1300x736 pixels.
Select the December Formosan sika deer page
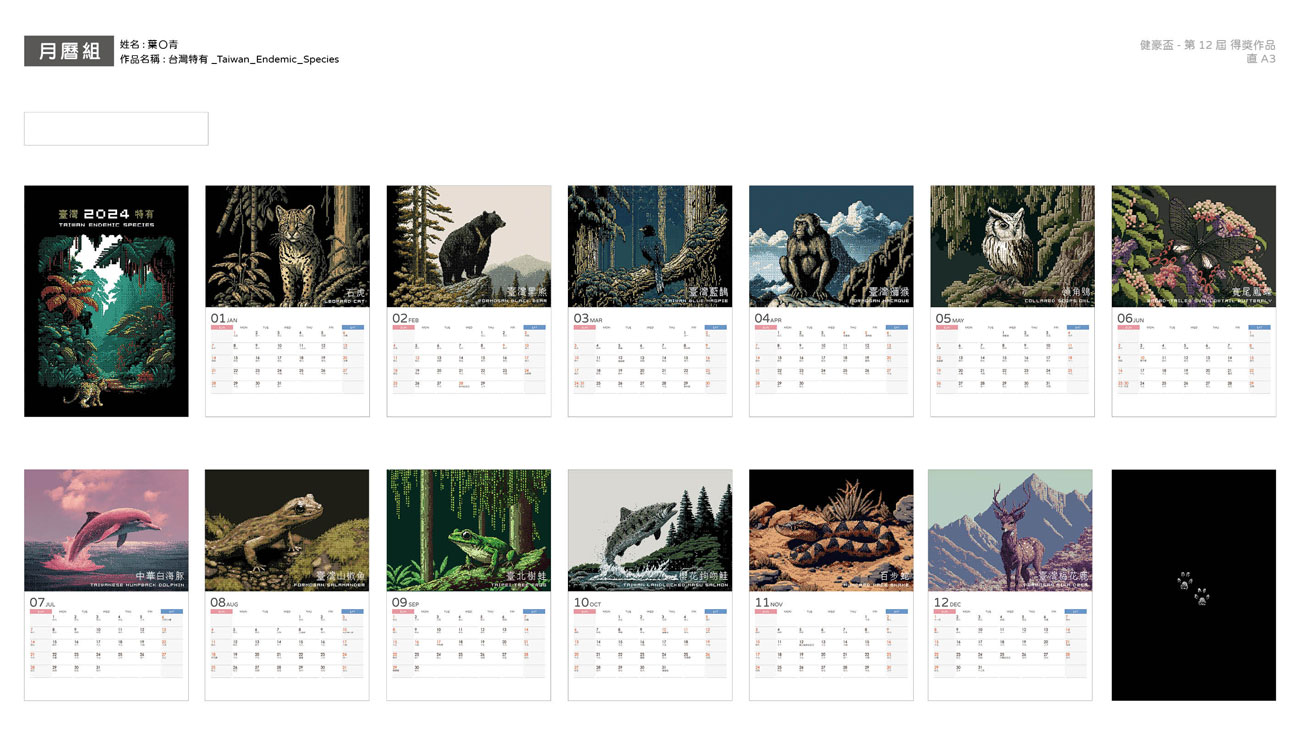point(1010,531)
